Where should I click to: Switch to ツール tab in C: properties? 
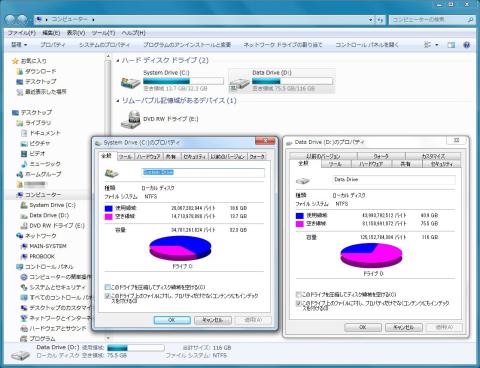[x=125, y=156]
